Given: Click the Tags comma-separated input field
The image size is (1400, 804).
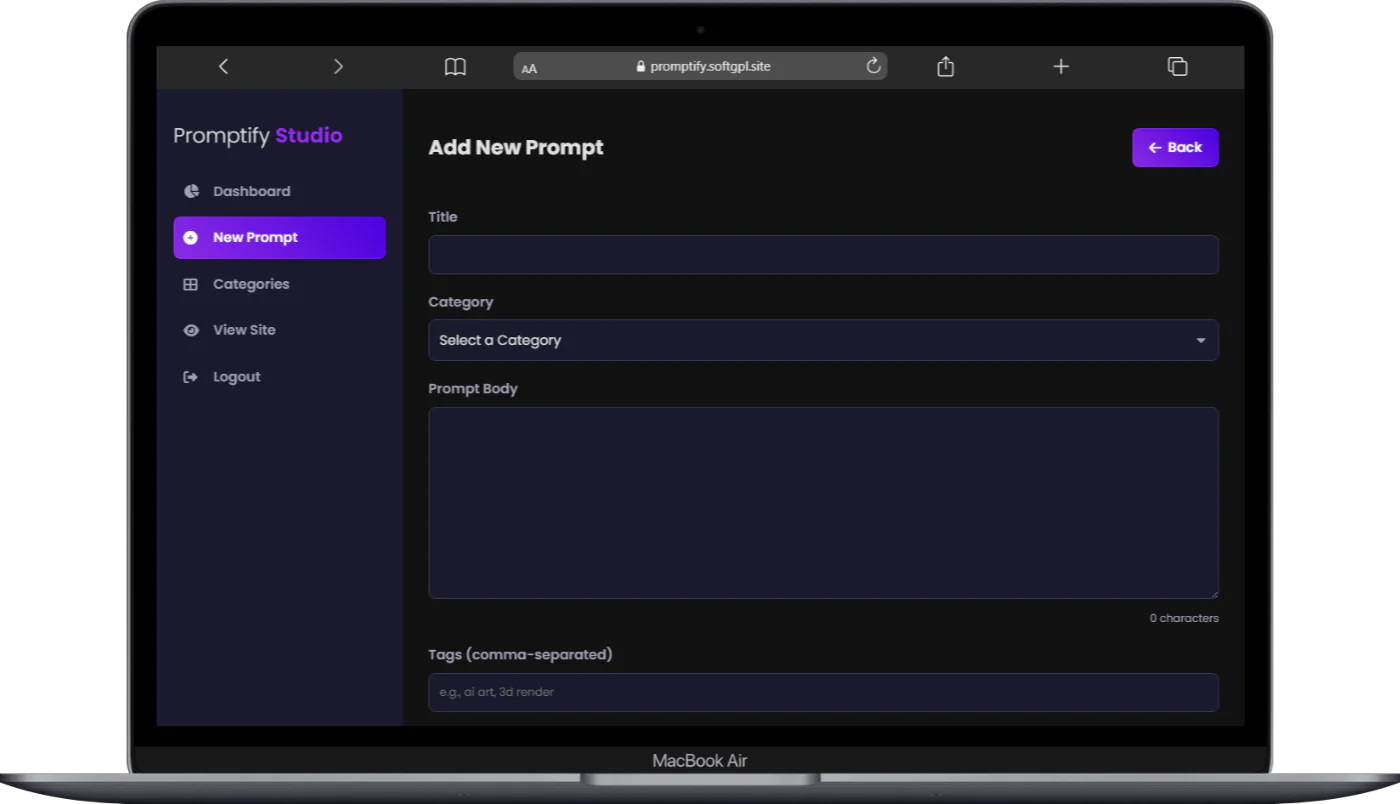Looking at the screenshot, I should click(823, 692).
